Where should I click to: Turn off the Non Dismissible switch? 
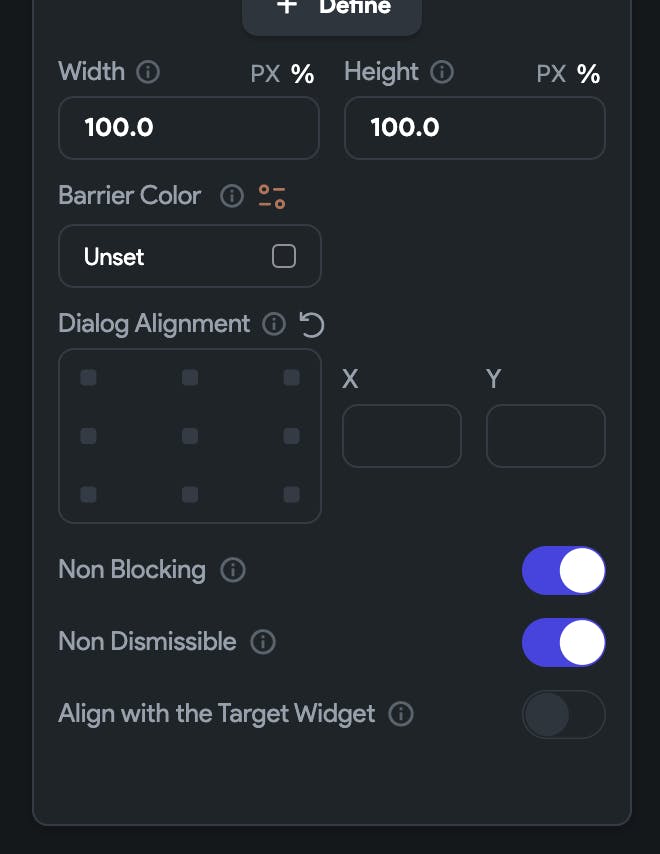click(x=563, y=642)
